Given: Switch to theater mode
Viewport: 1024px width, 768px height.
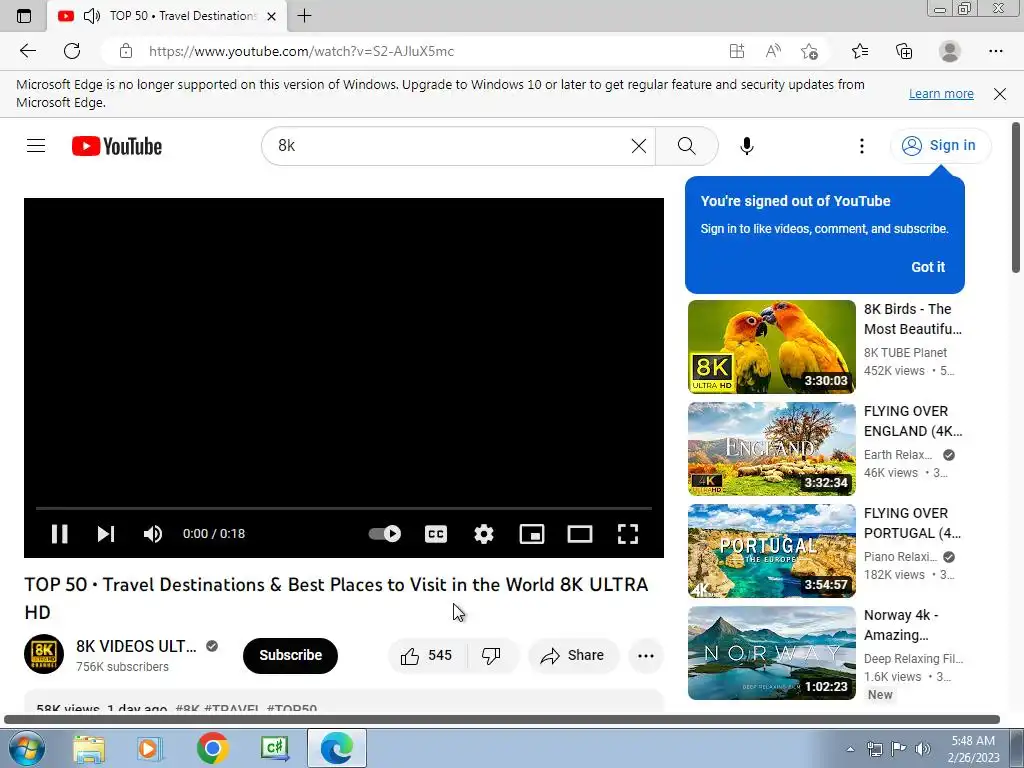Looking at the screenshot, I should point(580,534).
